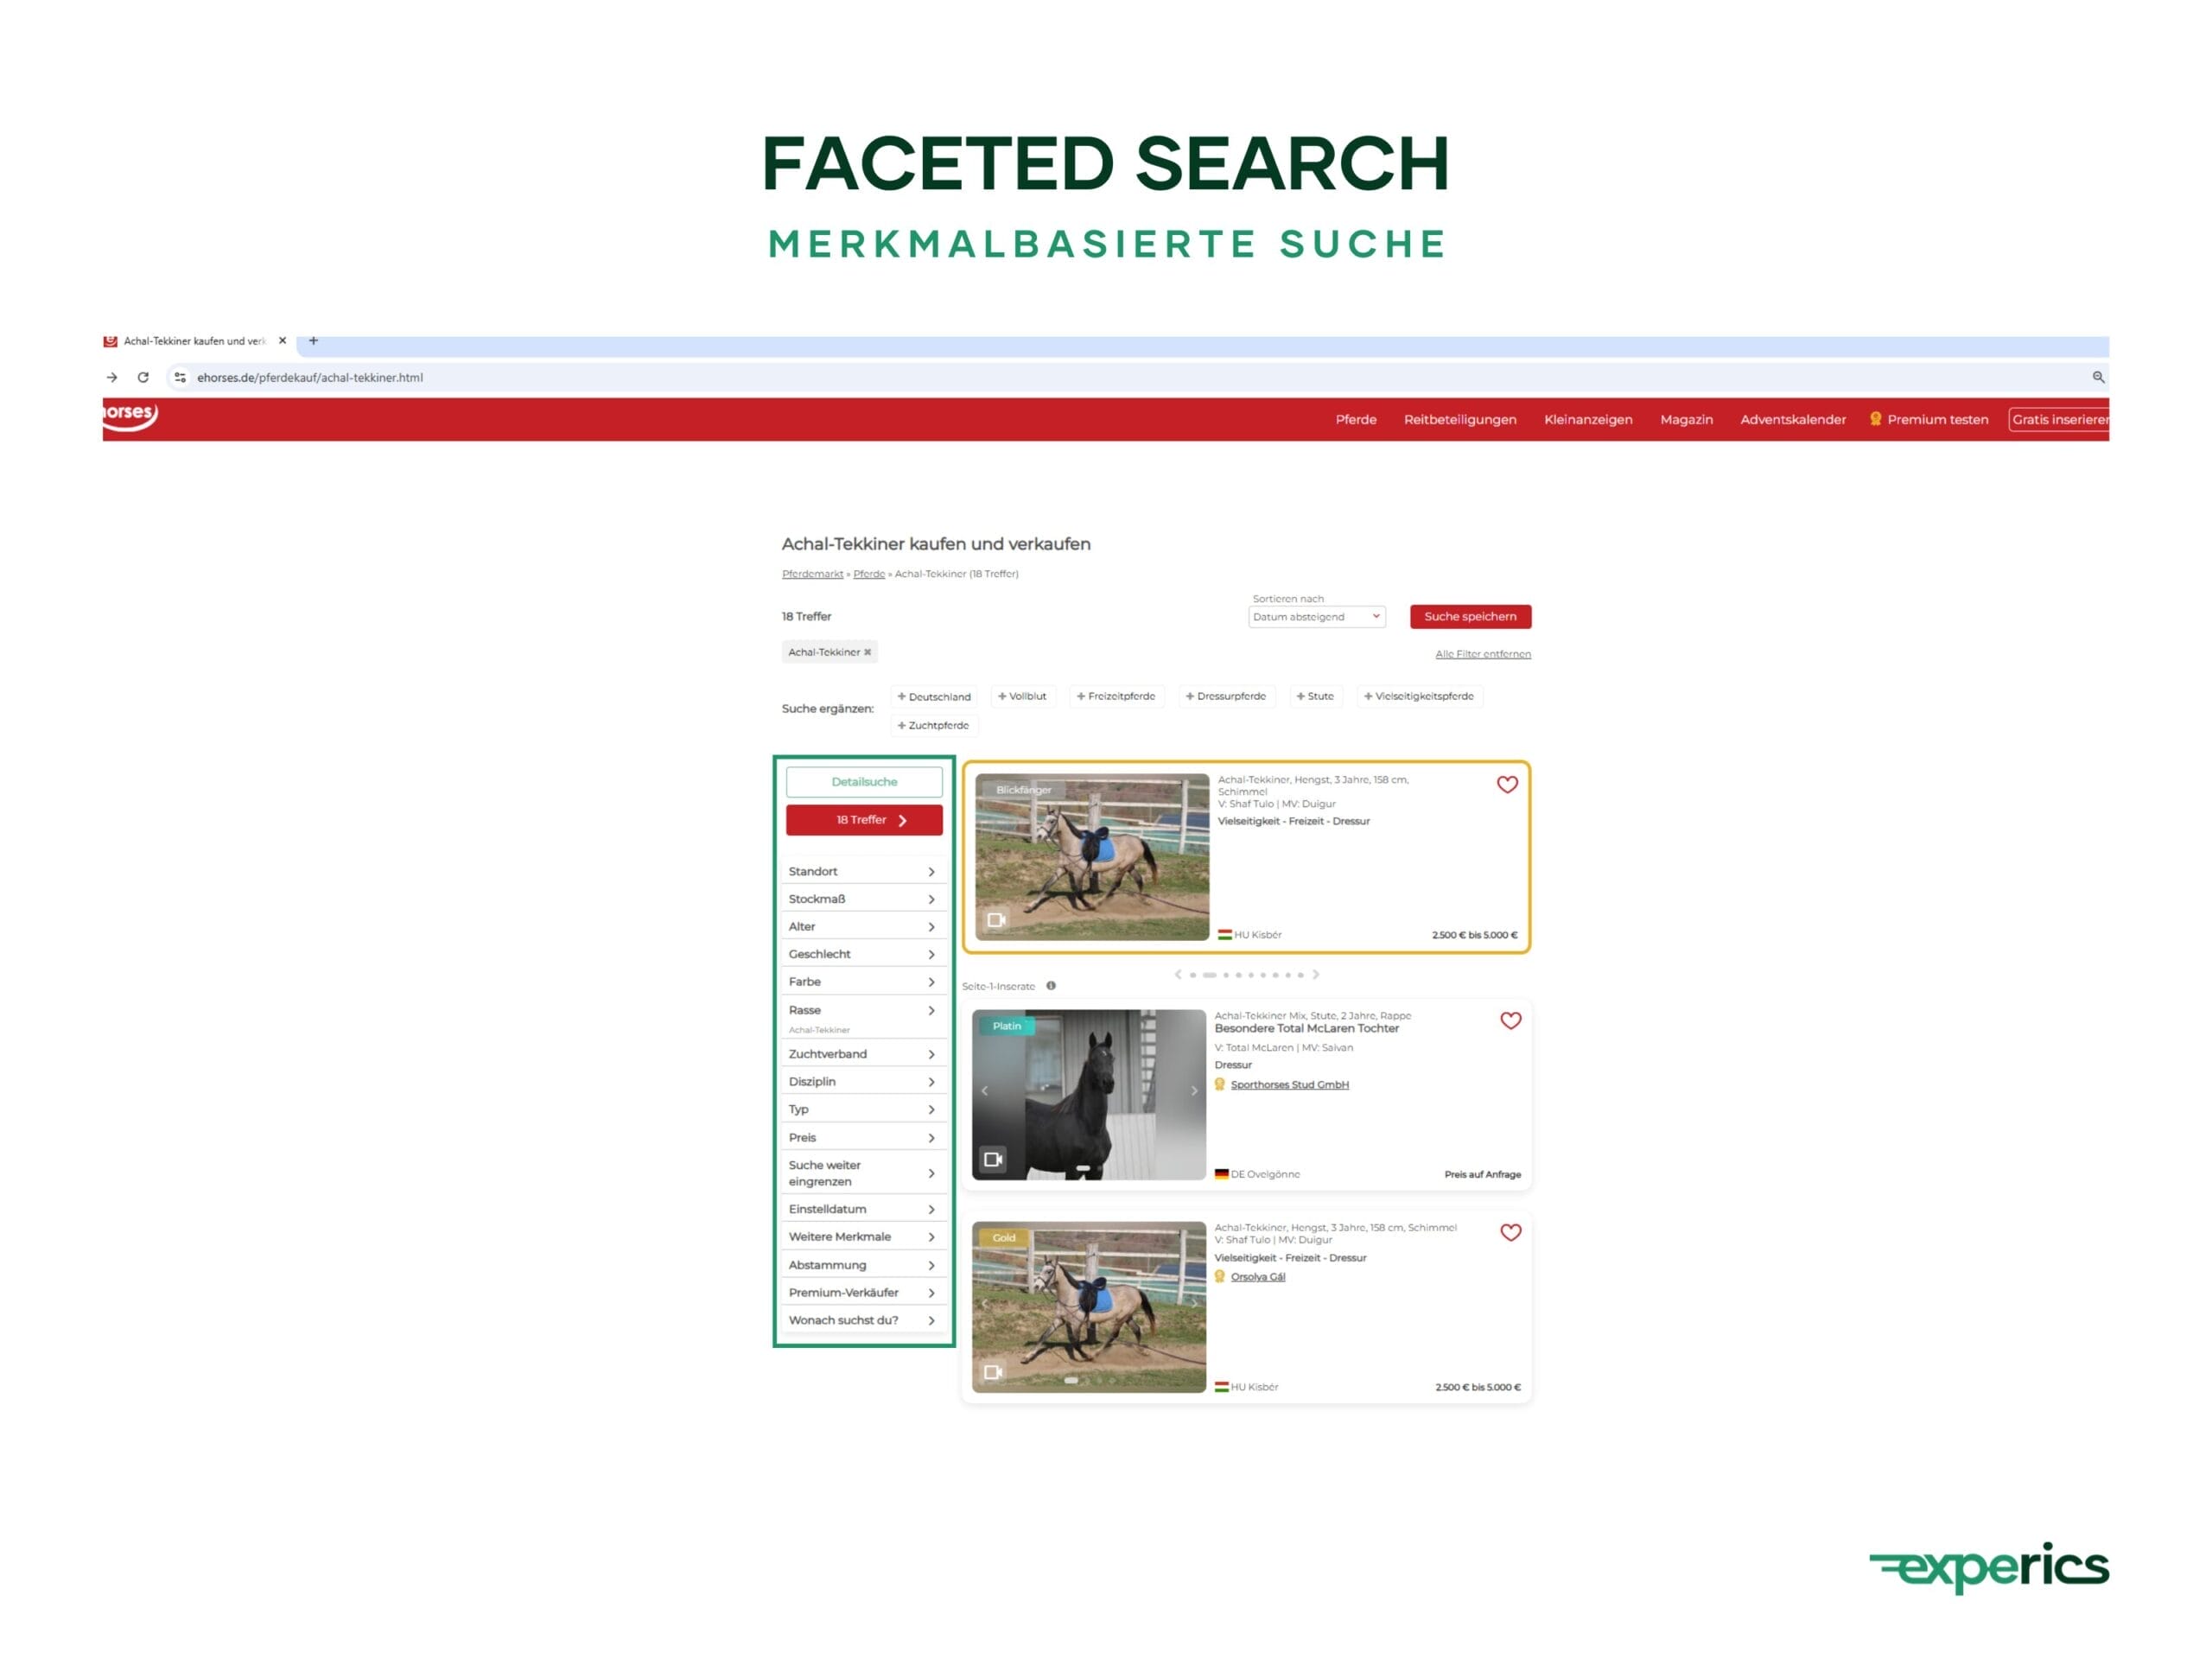Click the Suche speichern button
The height and width of the screenshot is (1659, 2212).
(1470, 617)
